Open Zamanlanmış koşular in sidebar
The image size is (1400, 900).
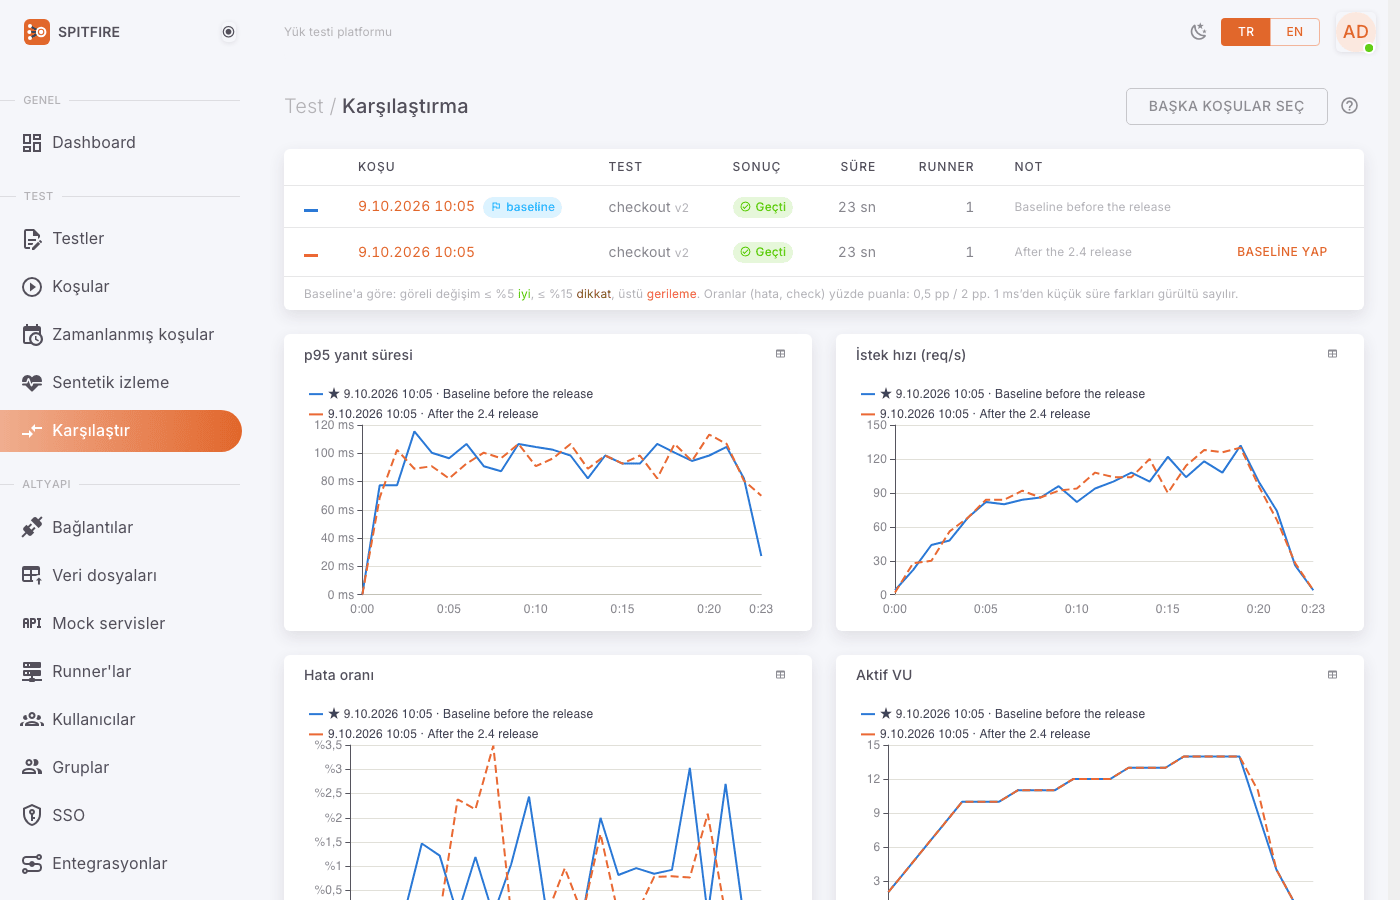pos(121,335)
